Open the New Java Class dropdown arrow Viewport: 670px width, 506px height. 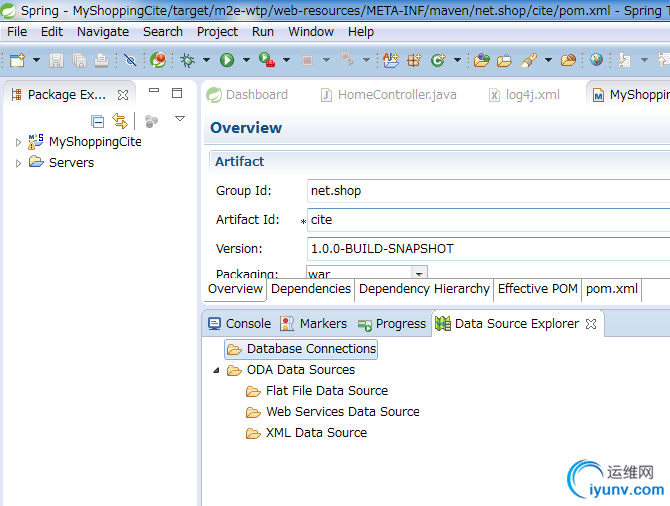pyautogui.click(x=457, y=60)
